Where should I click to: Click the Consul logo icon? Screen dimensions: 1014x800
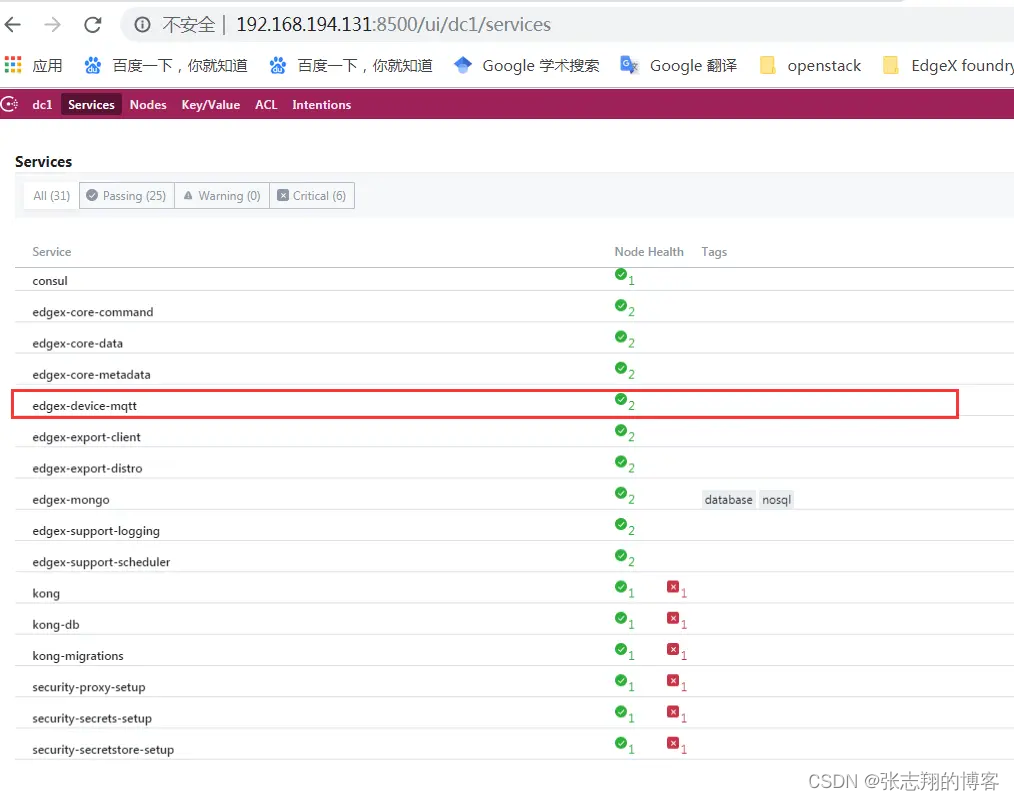click(9, 103)
